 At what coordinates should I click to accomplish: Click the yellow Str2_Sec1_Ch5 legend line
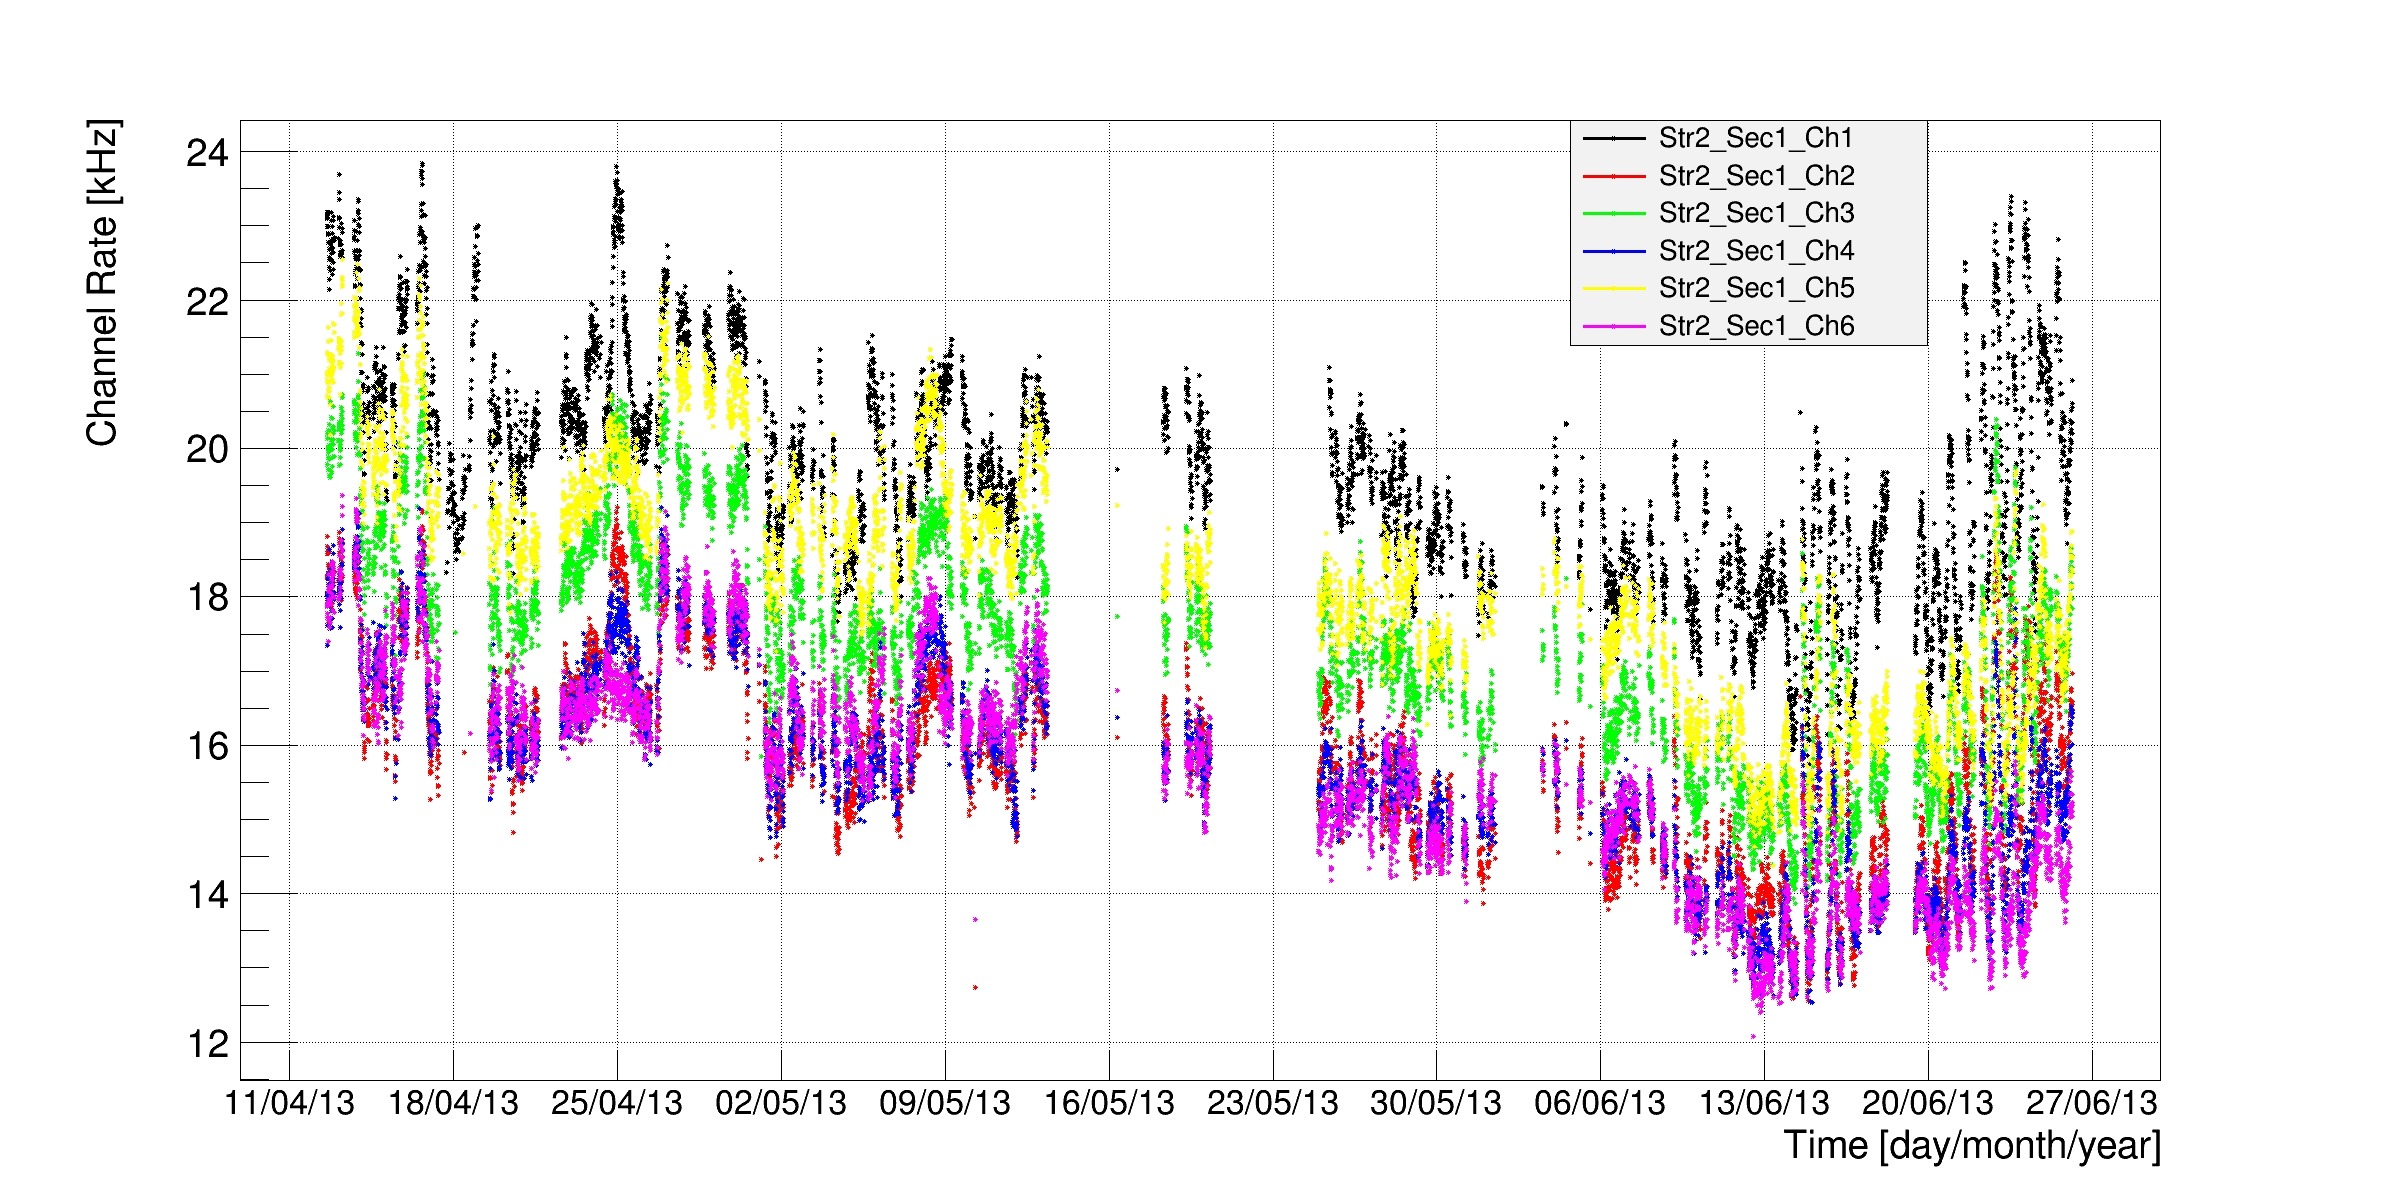[1613, 288]
